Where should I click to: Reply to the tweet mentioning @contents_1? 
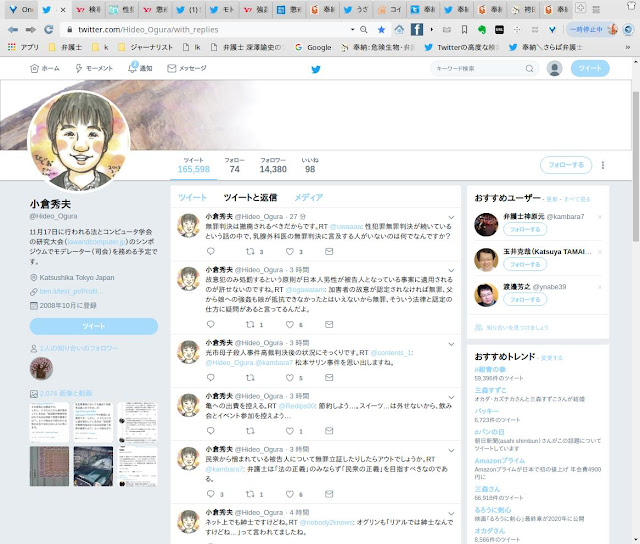pos(211,377)
